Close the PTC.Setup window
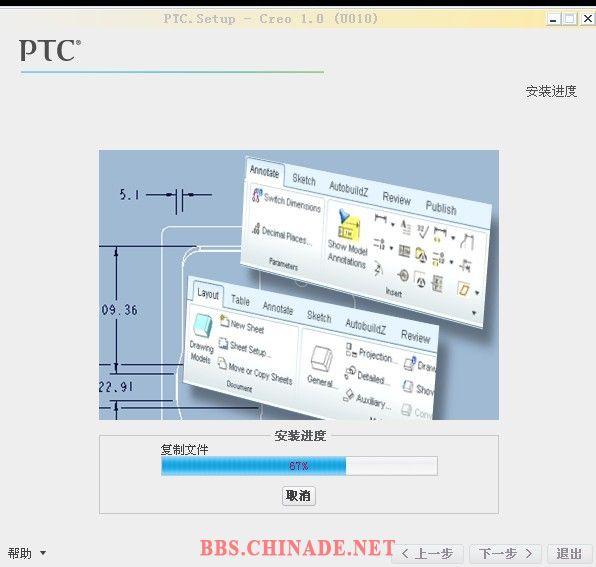Viewport: 596px width, 567px height. (587, 19)
